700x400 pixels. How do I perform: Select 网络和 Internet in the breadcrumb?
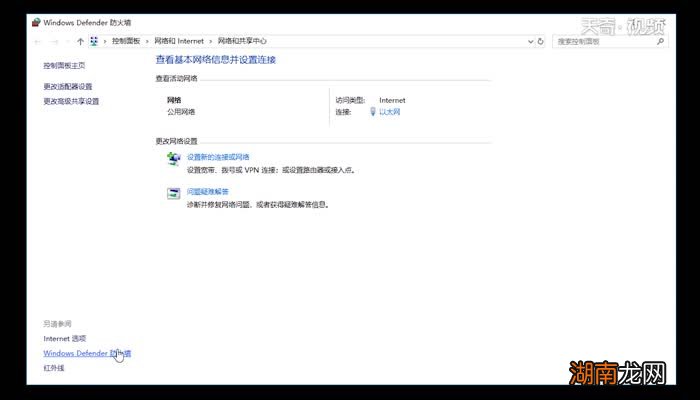(x=179, y=41)
